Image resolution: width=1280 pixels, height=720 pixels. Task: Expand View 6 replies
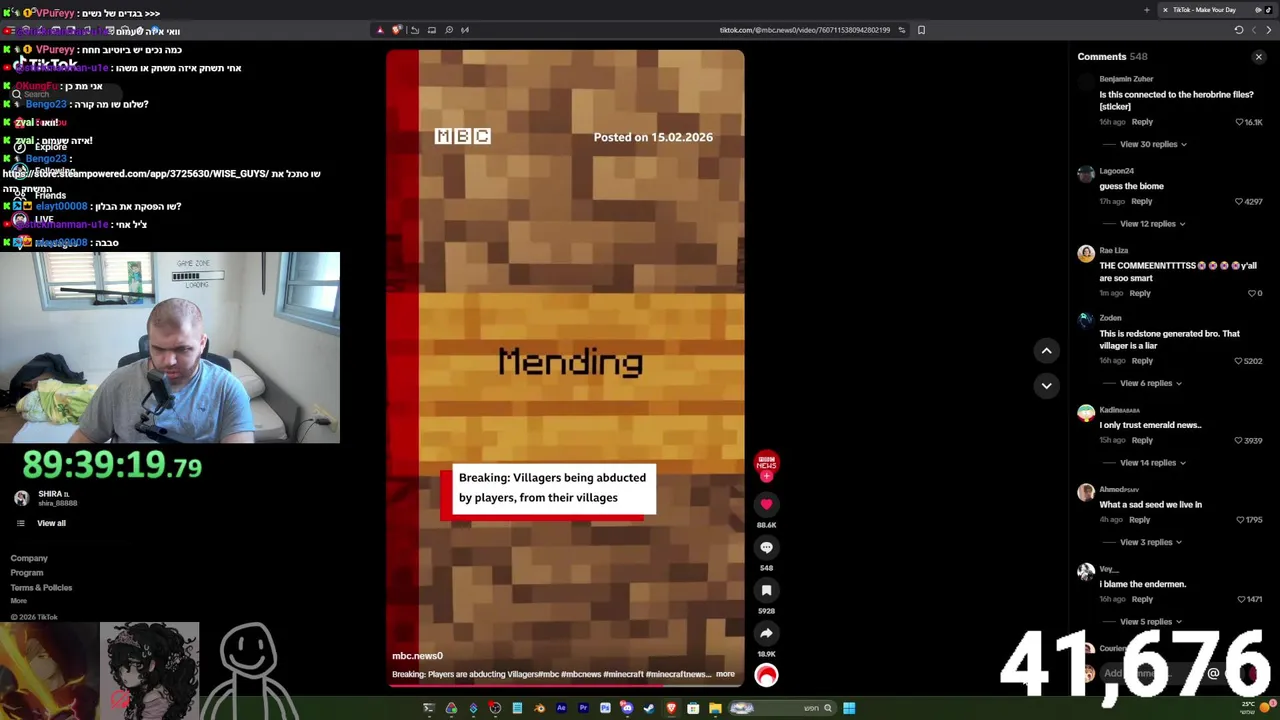coord(1150,383)
